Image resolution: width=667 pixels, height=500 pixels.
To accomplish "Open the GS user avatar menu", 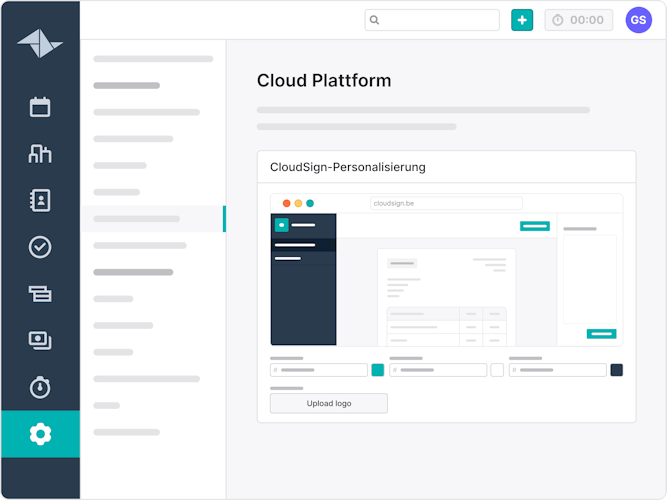I will tap(638, 20).
